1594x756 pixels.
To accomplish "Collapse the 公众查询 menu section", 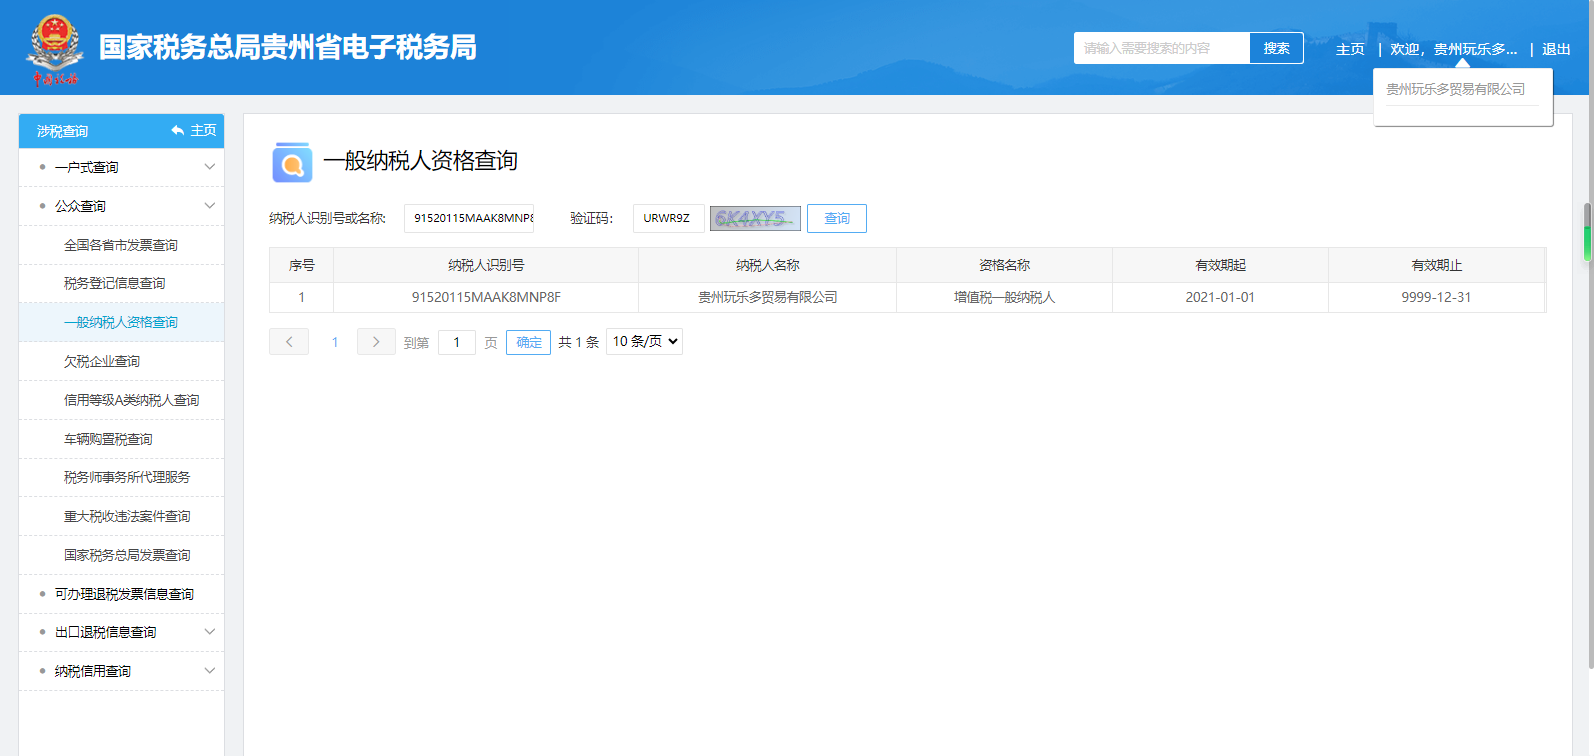I will click(x=209, y=206).
